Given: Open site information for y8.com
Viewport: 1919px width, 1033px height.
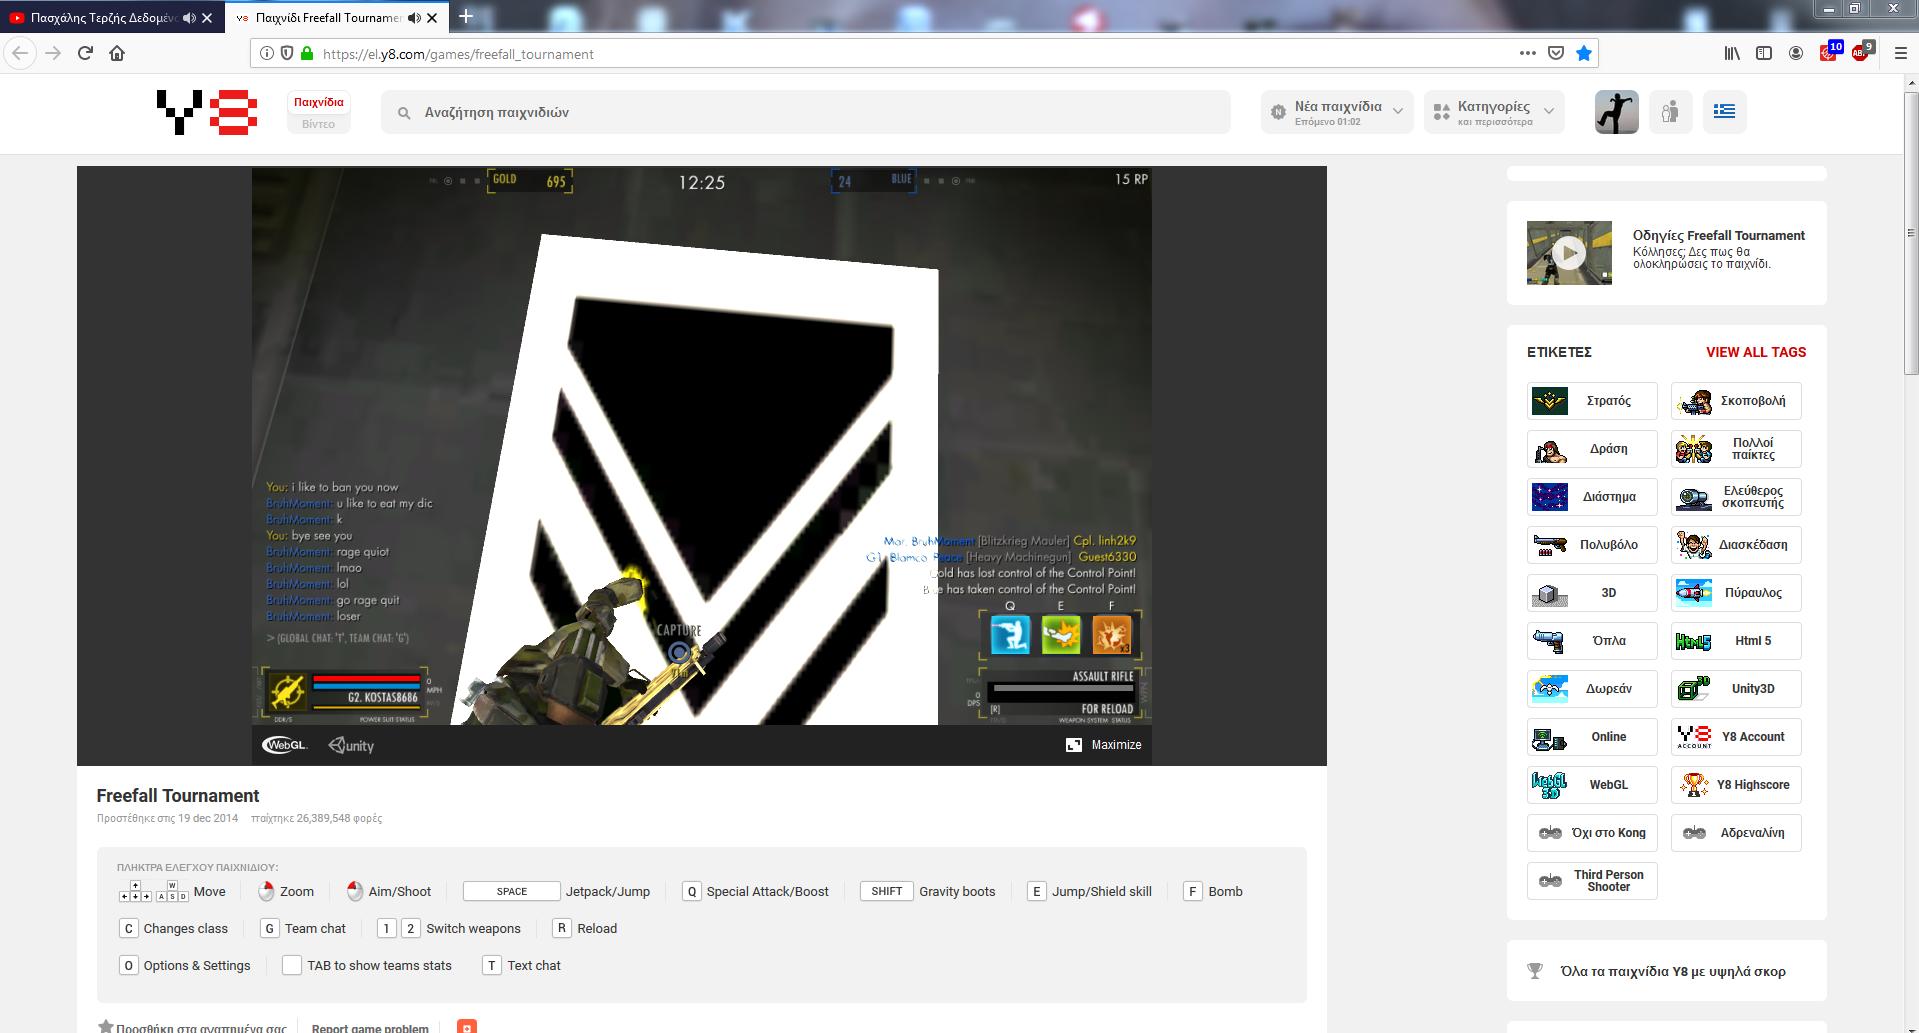Looking at the screenshot, I should click(267, 54).
